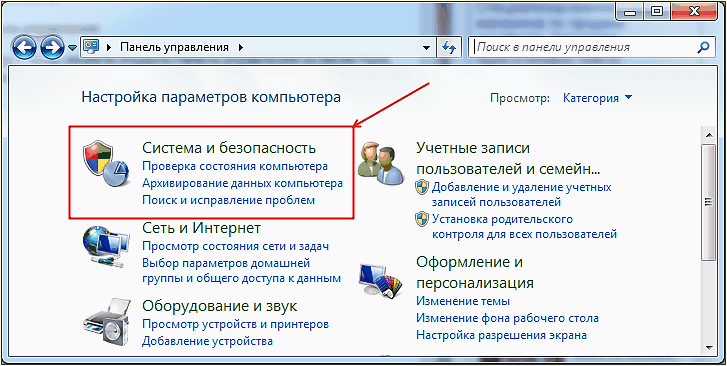
Task: Open recent pages dropdown next to Forward arrow
Action: [x=72, y=48]
